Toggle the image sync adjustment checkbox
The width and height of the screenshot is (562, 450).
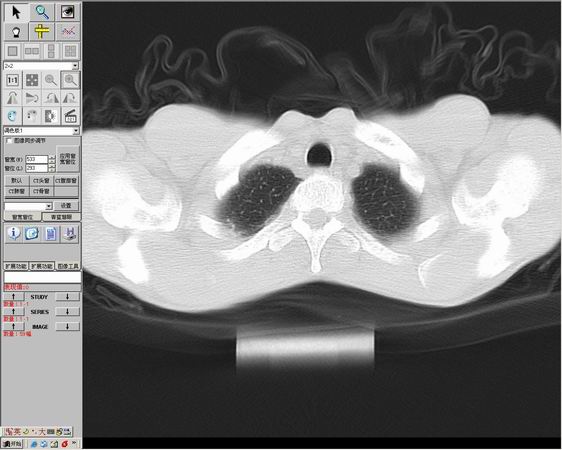[x=9, y=141]
